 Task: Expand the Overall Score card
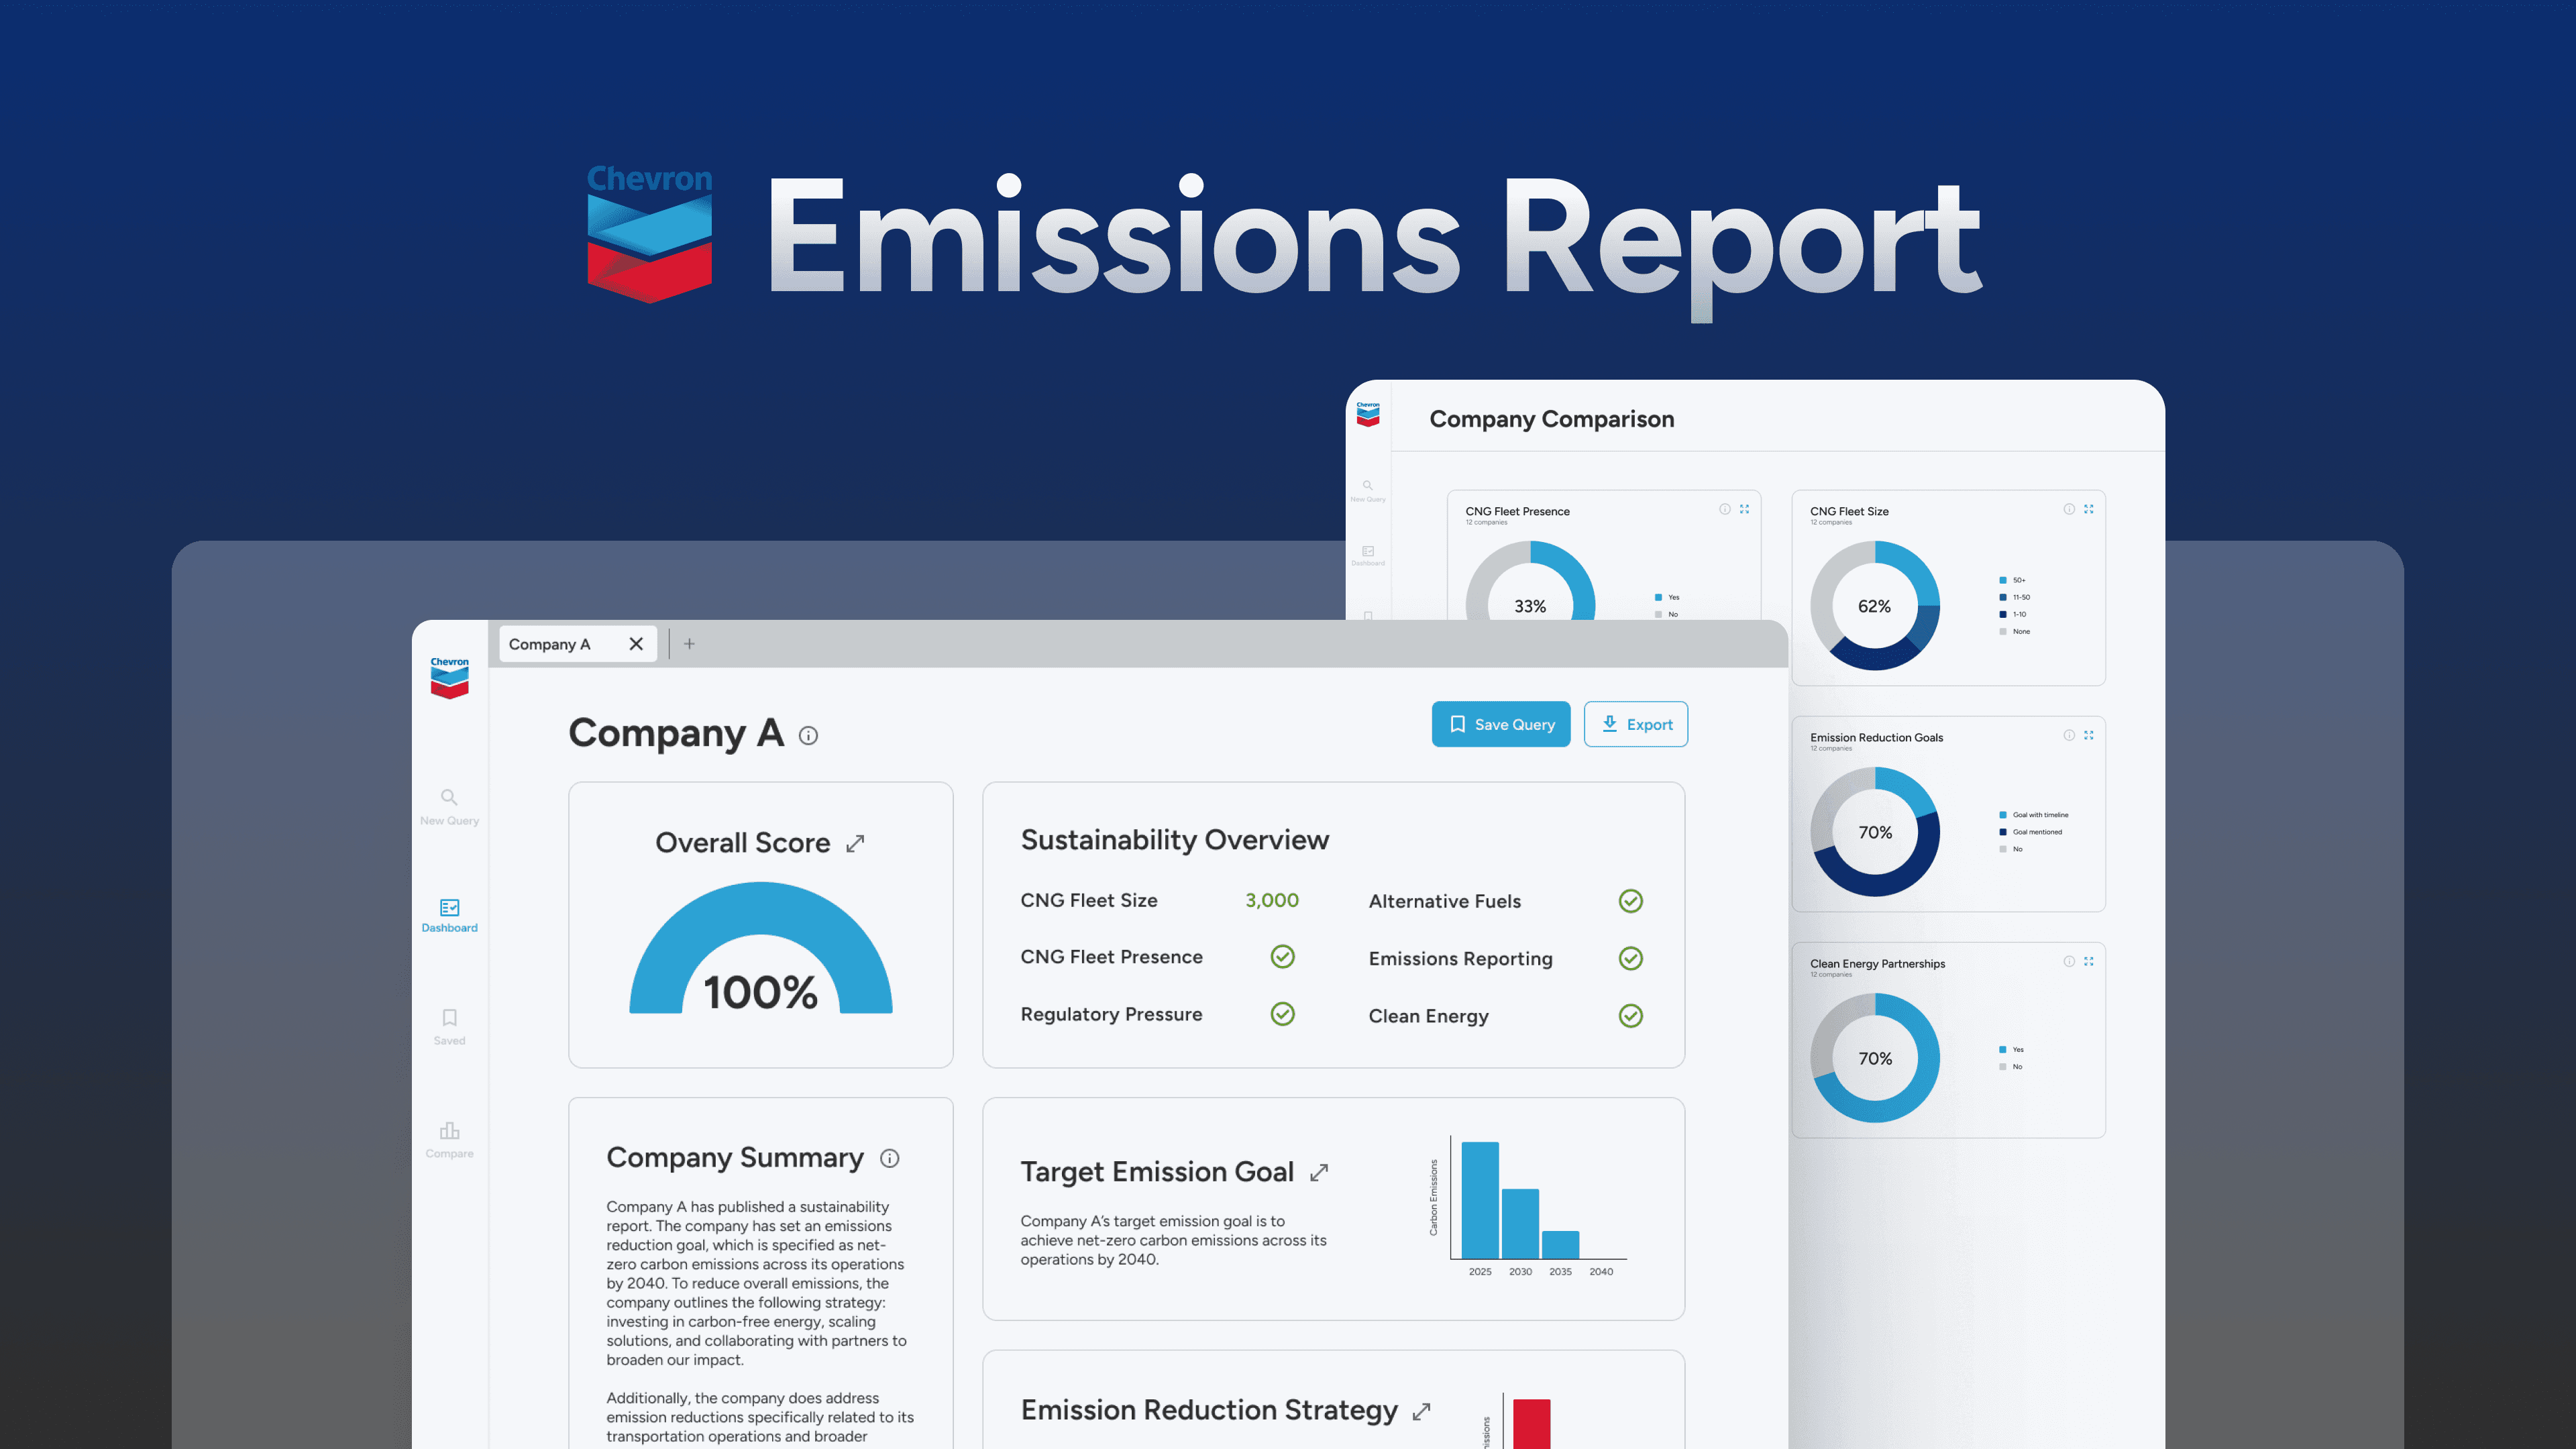pos(855,844)
